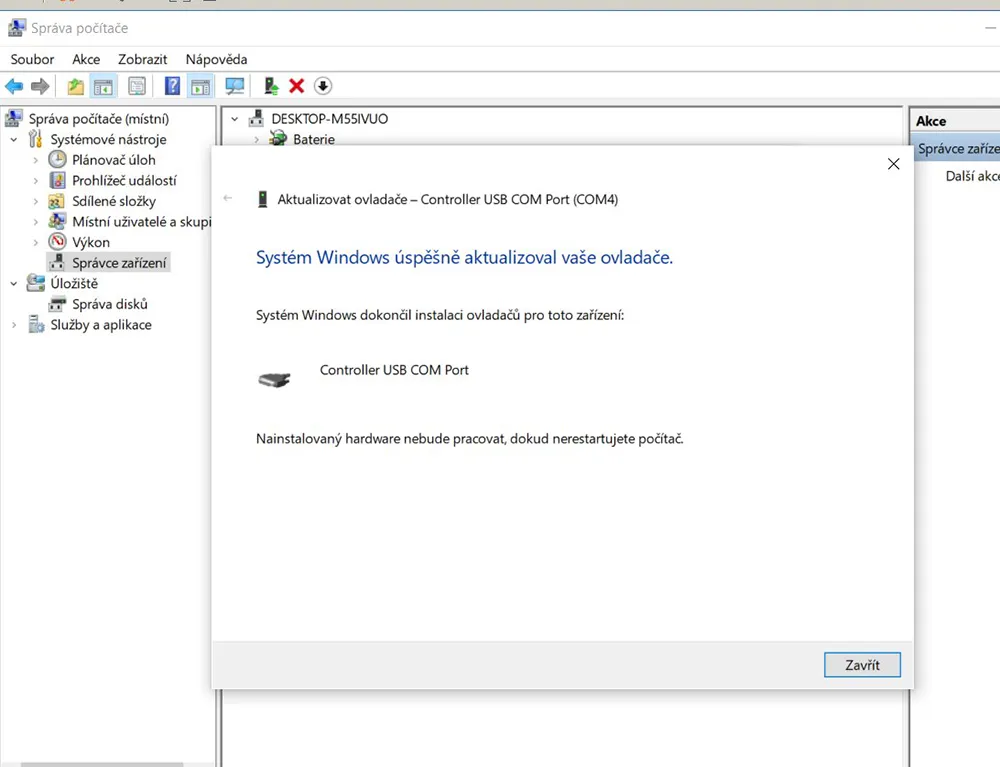Click the Back arrow toolbar icon

tap(14, 86)
